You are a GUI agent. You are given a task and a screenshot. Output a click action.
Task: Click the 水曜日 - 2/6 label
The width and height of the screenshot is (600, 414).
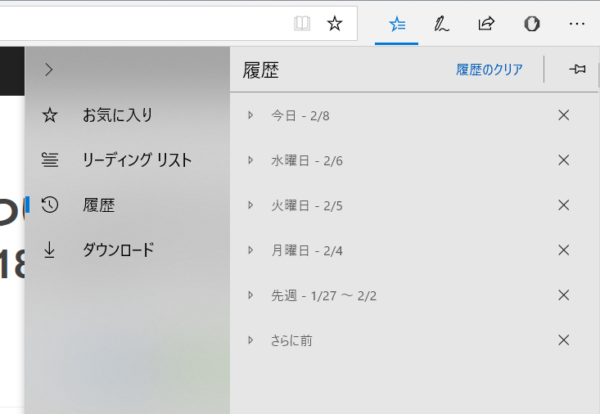(307, 161)
